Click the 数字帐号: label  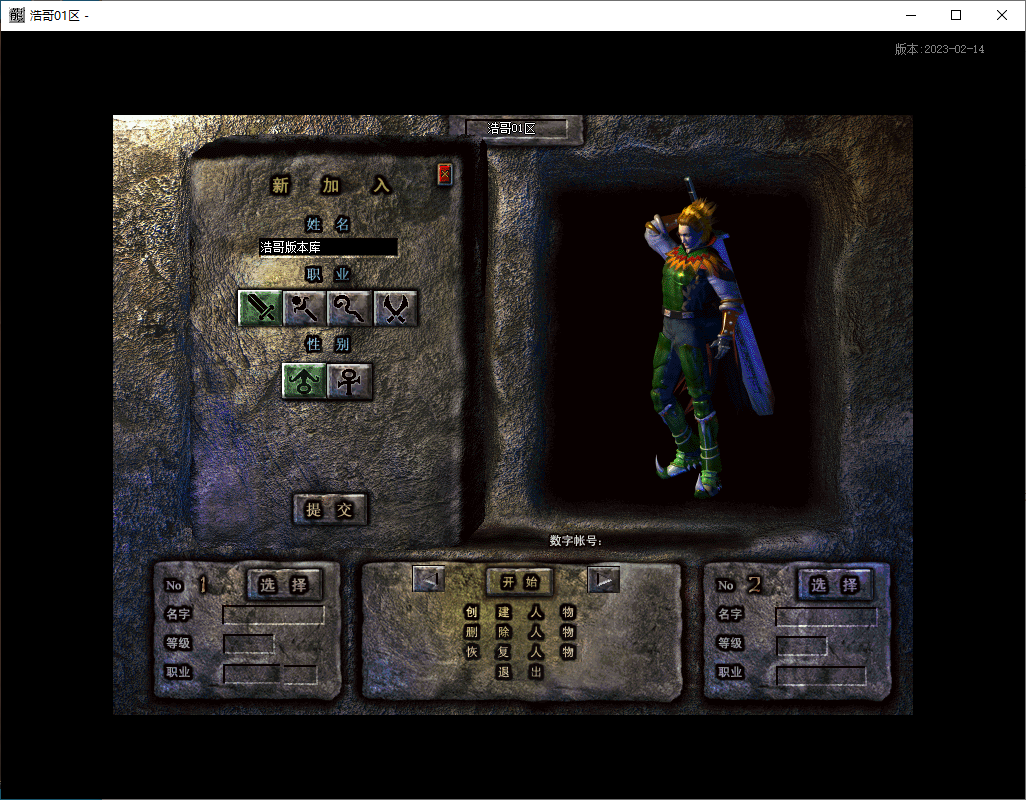576,541
